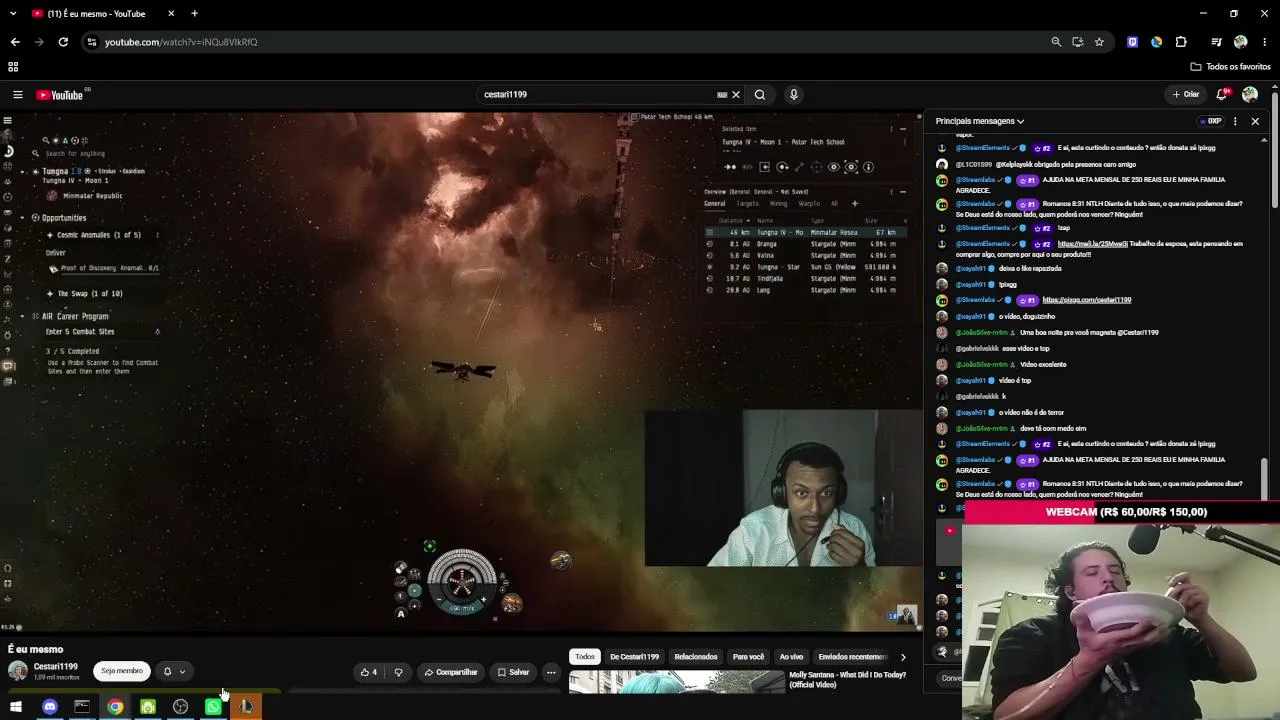Screen dimensions: 1280x720
Task: Run the YouTube search with magnifier button
Action: (x=760, y=95)
